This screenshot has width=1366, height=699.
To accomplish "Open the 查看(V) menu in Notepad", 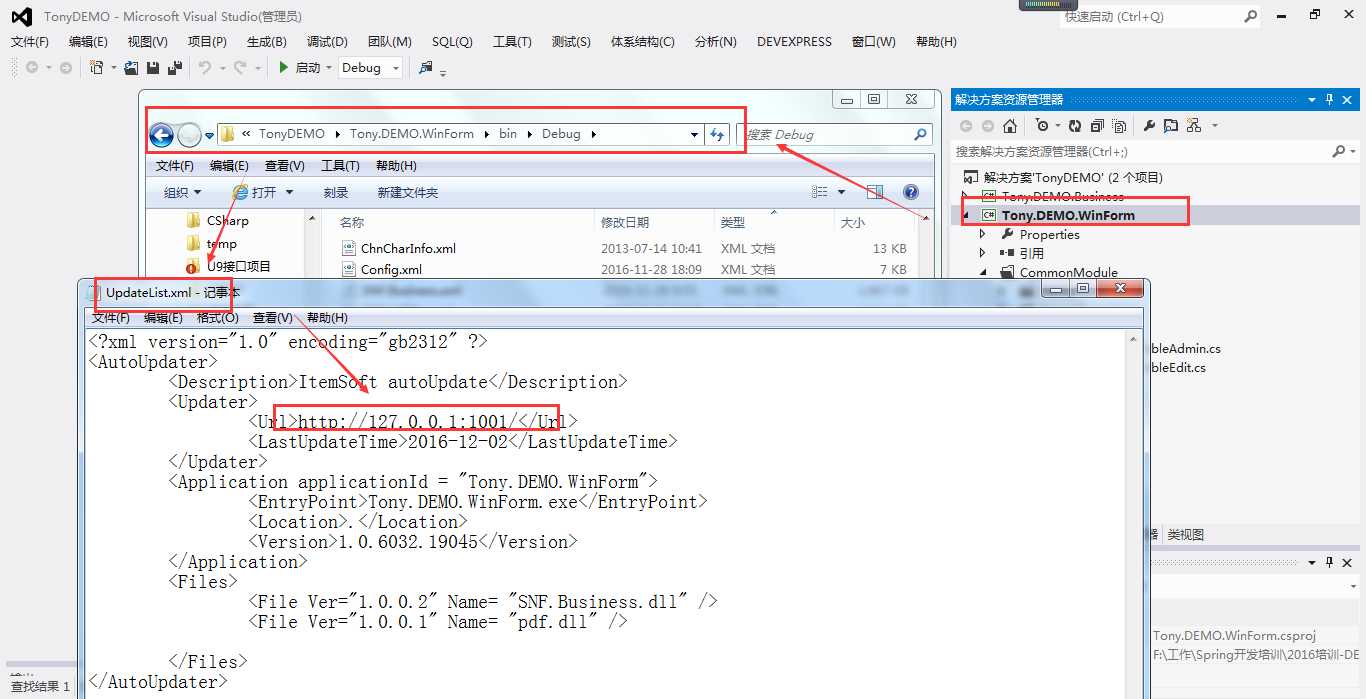I will 272,317.
